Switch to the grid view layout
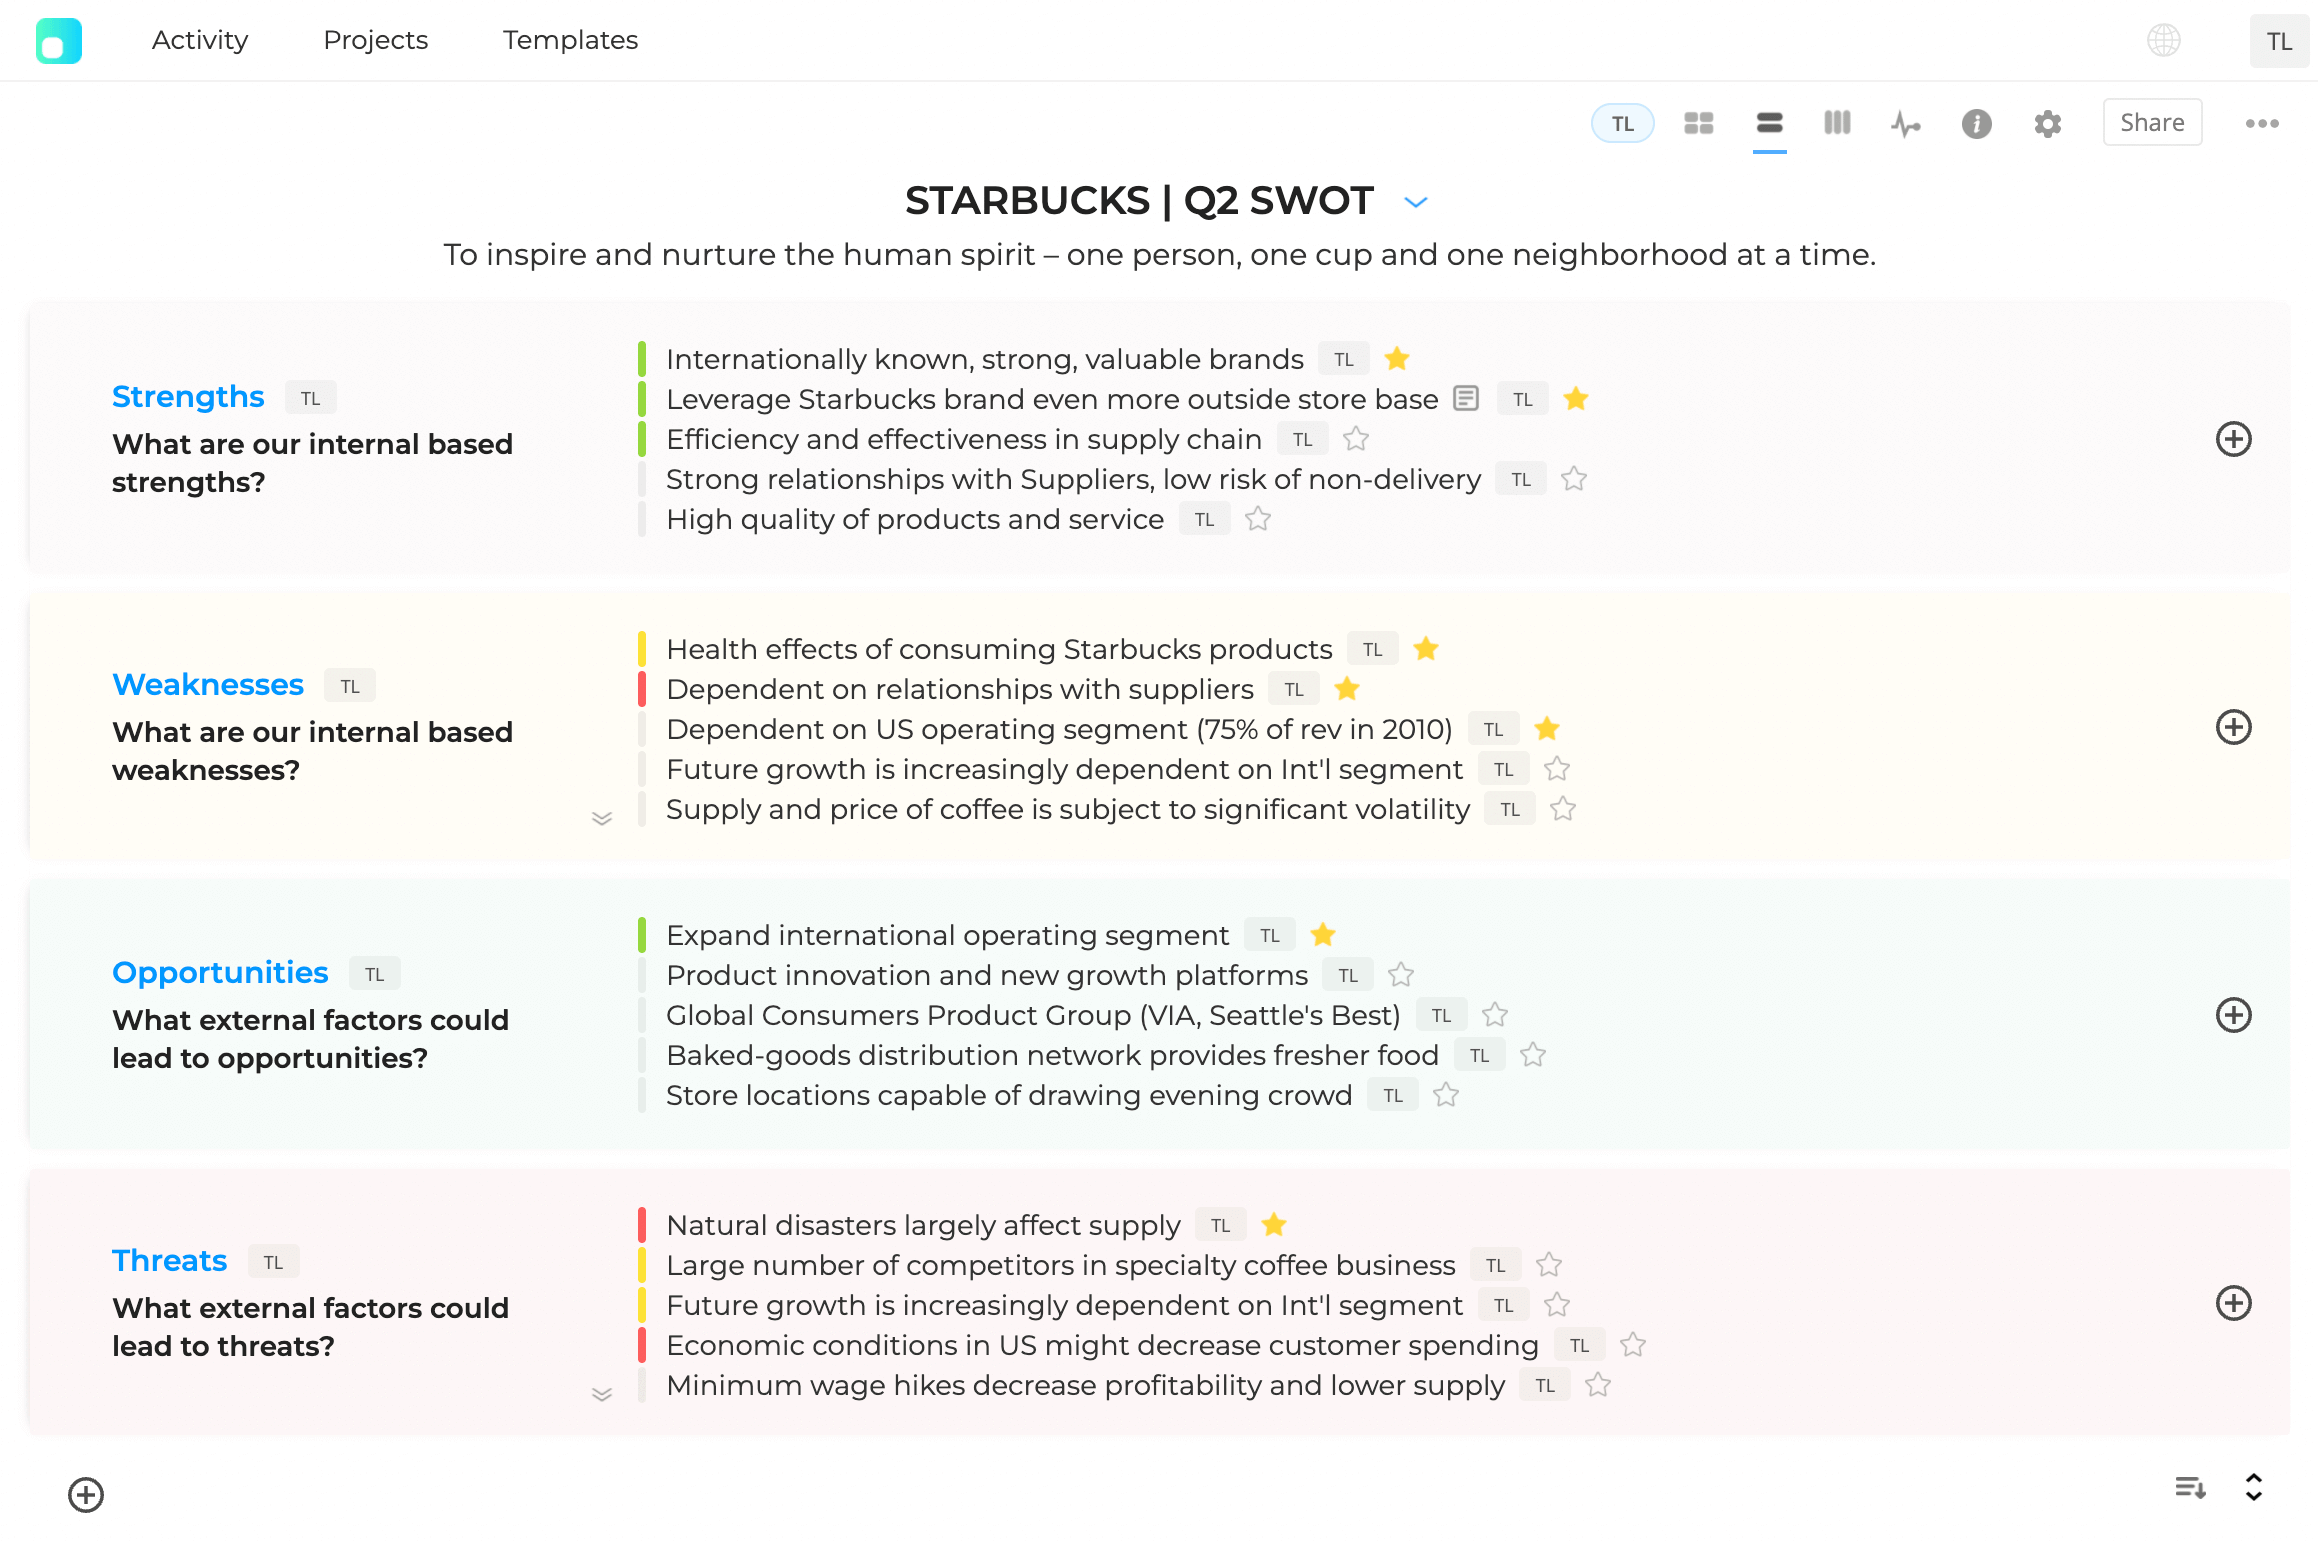The image size is (2318, 1542). click(x=1698, y=123)
